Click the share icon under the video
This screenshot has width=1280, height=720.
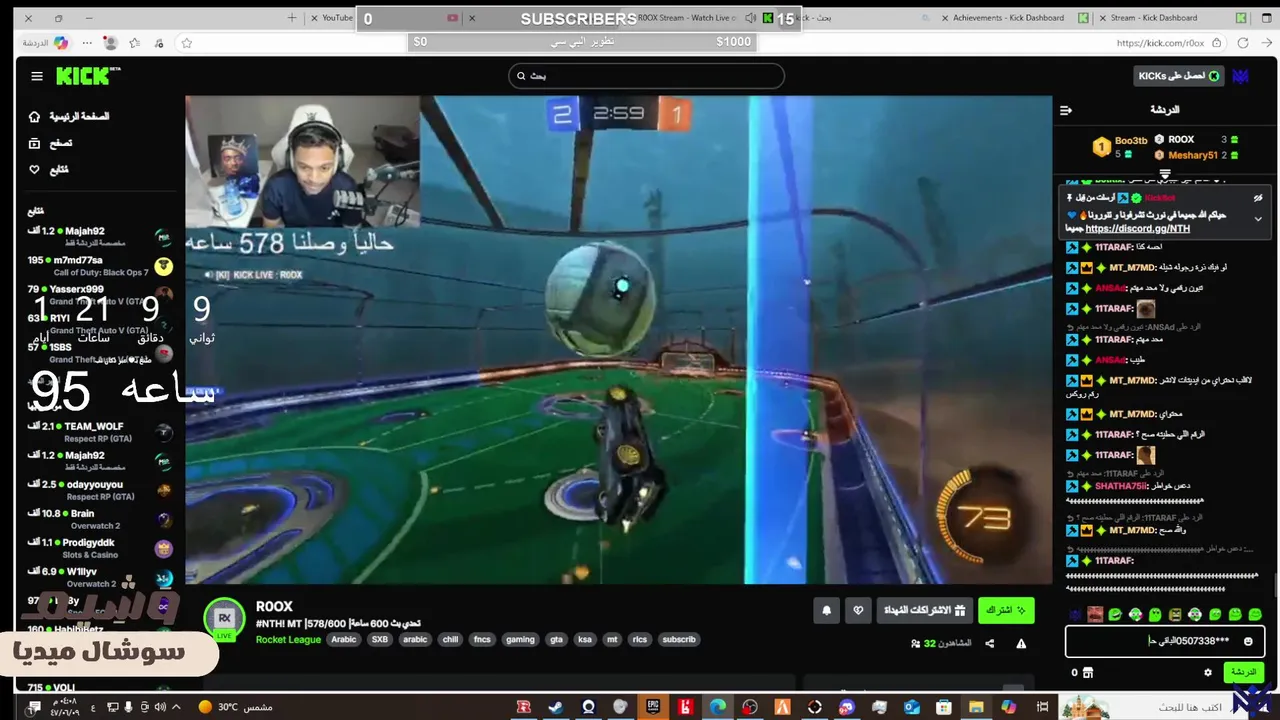tap(990, 643)
